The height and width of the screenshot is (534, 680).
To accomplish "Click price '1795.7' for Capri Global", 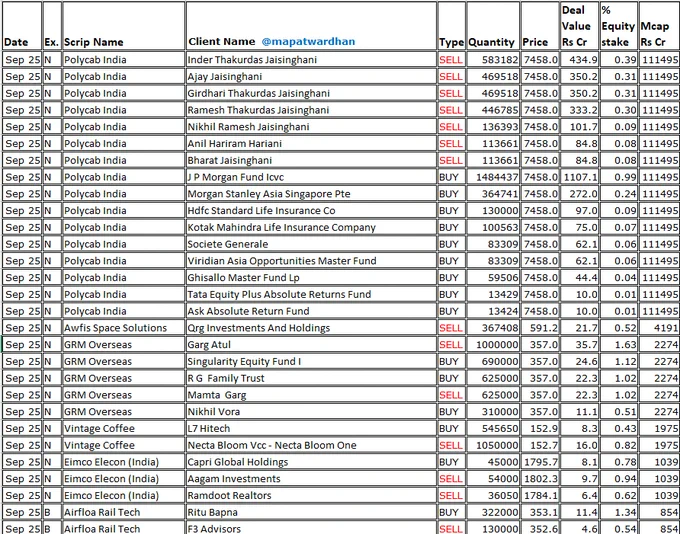I will click(541, 462).
